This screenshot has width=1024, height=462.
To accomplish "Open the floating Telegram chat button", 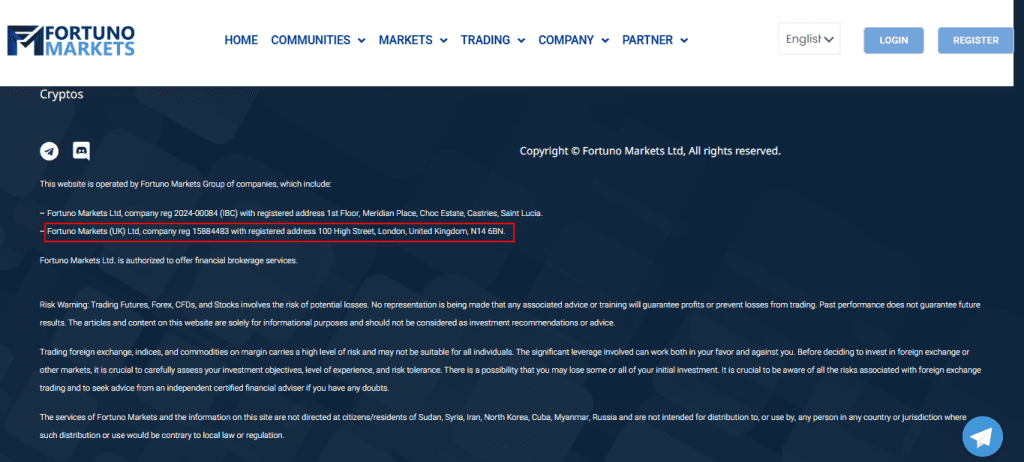I will click(x=982, y=437).
